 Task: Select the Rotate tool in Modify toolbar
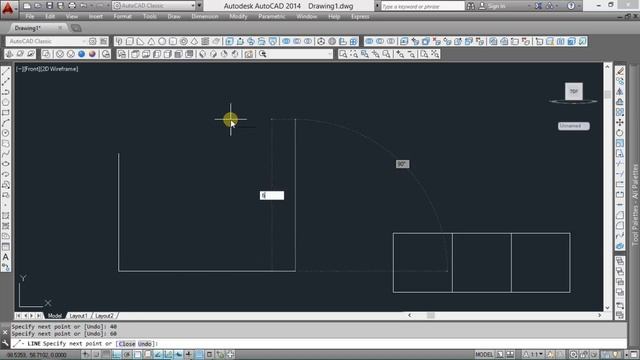(620, 133)
